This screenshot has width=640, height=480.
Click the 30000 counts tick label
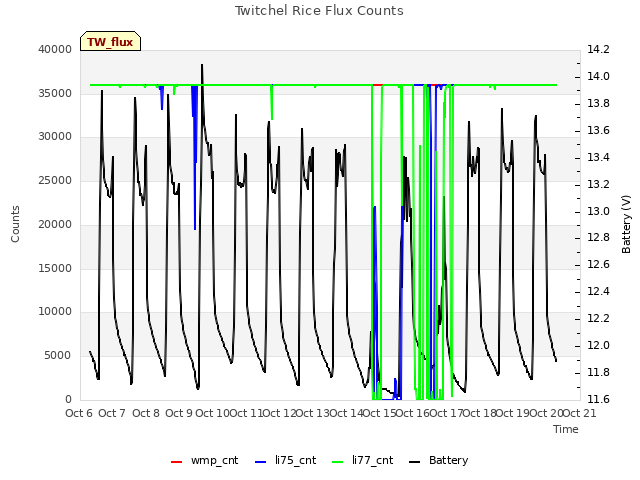tap(55, 137)
